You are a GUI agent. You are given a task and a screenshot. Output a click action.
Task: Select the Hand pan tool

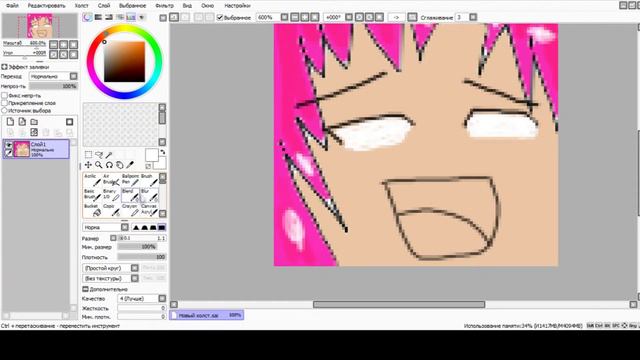click(x=120, y=165)
